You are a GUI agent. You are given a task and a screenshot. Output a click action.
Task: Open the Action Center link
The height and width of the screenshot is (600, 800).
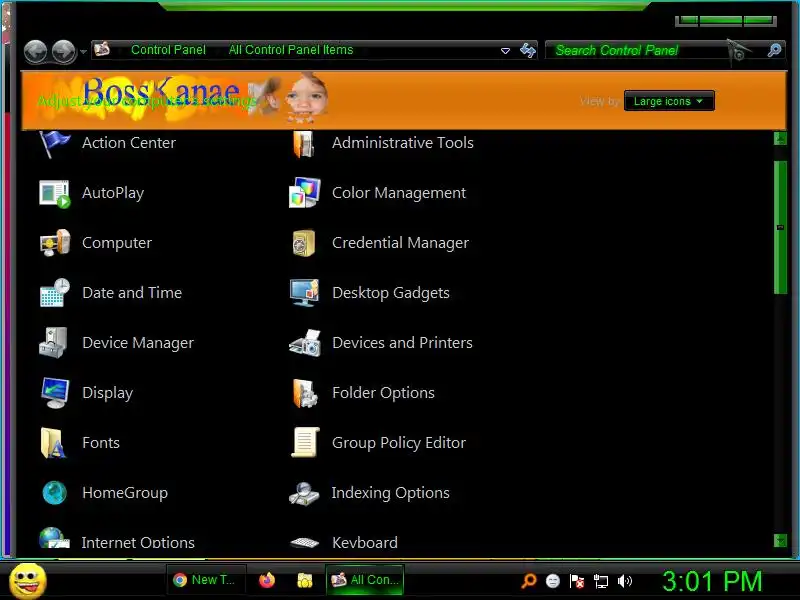pos(129,143)
